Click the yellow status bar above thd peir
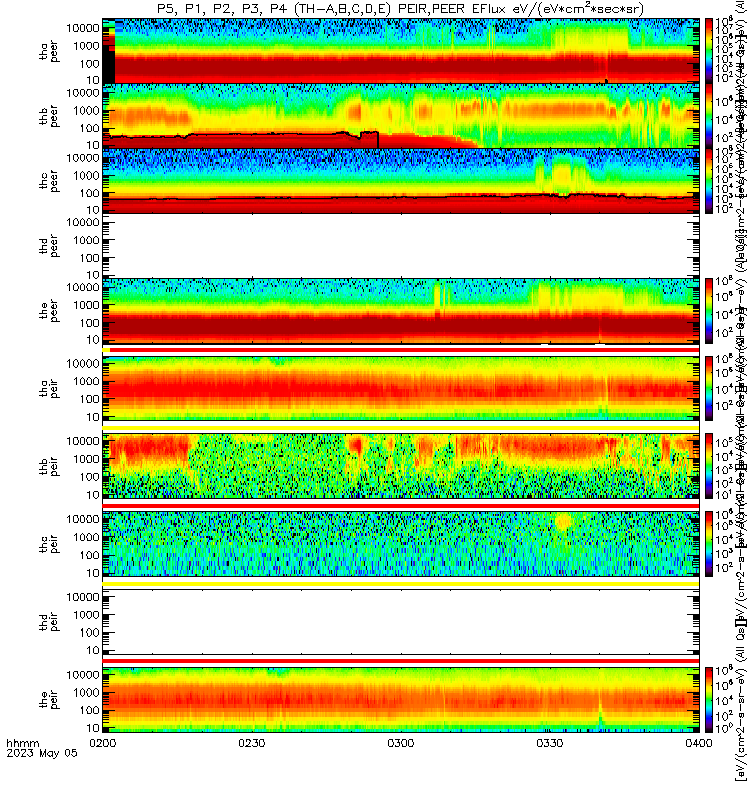This screenshot has width=750, height=800. click(401, 584)
